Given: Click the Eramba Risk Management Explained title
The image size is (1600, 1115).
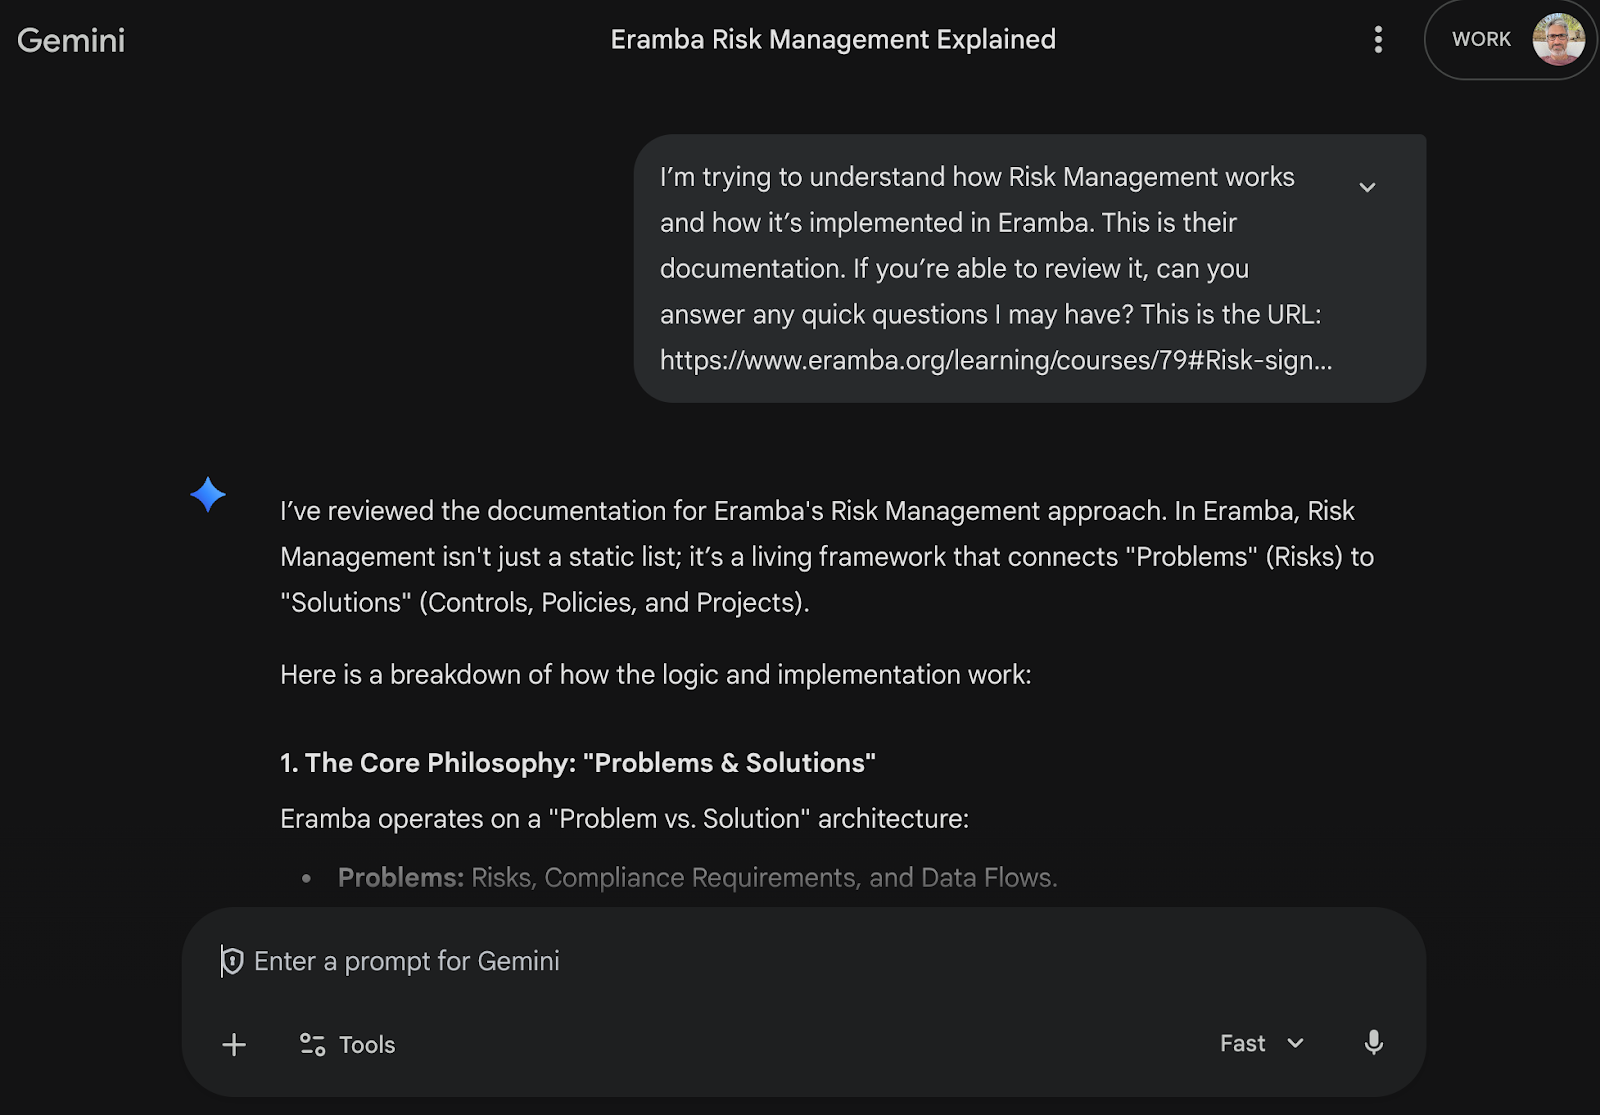Looking at the screenshot, I should click(833, 40).
